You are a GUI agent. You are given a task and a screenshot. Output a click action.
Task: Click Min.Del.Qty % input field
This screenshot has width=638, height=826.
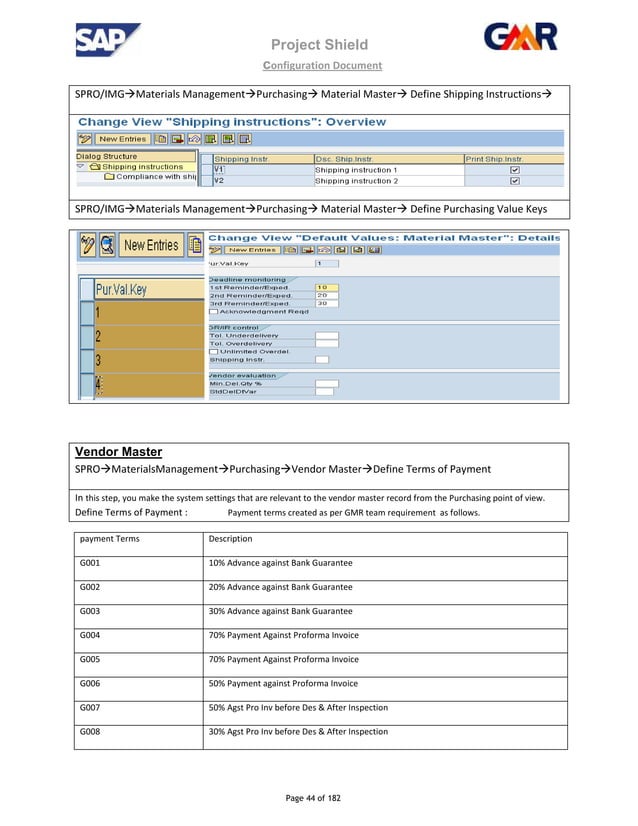pos(327,384)
